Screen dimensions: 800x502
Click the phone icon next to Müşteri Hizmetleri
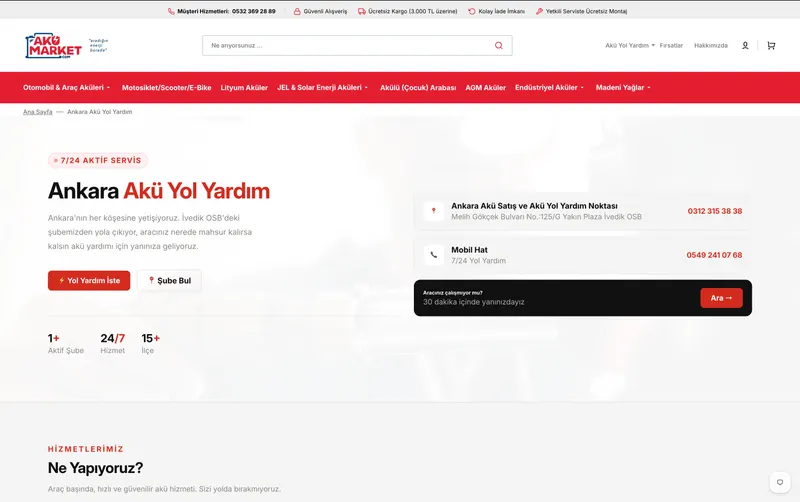click(x=171, y=11)
